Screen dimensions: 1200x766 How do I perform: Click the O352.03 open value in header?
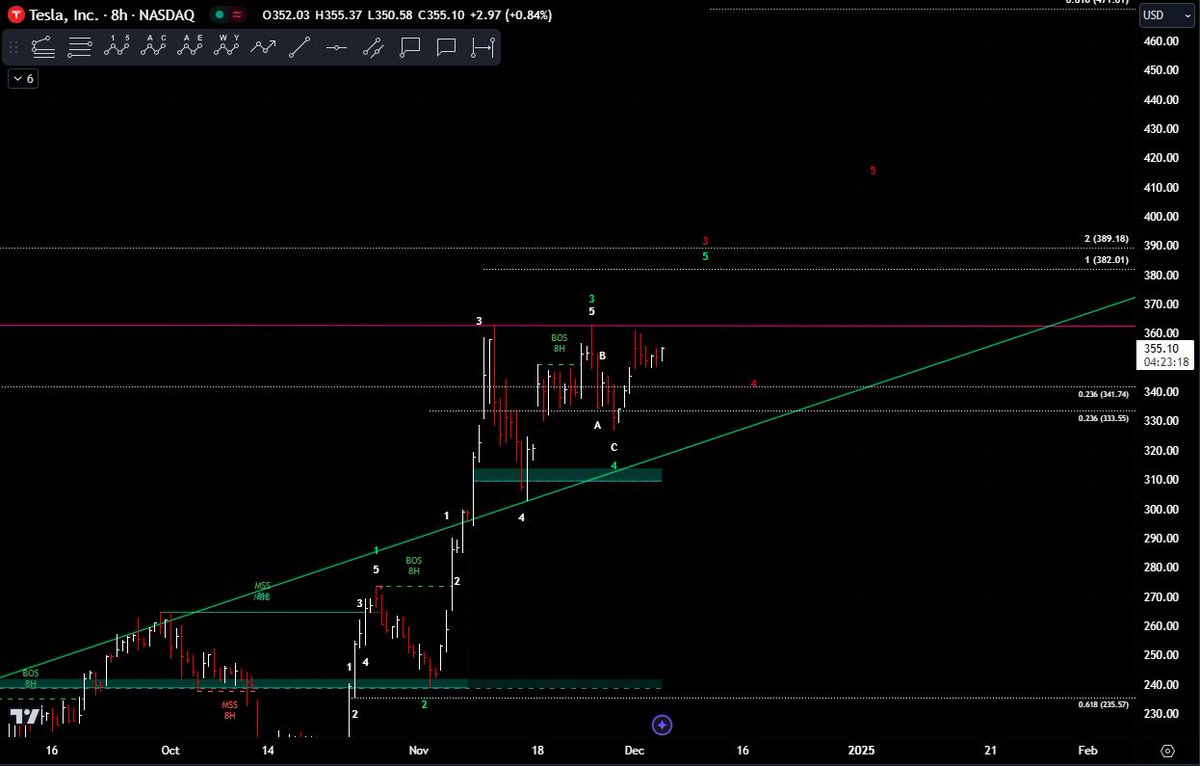point(284,15)
